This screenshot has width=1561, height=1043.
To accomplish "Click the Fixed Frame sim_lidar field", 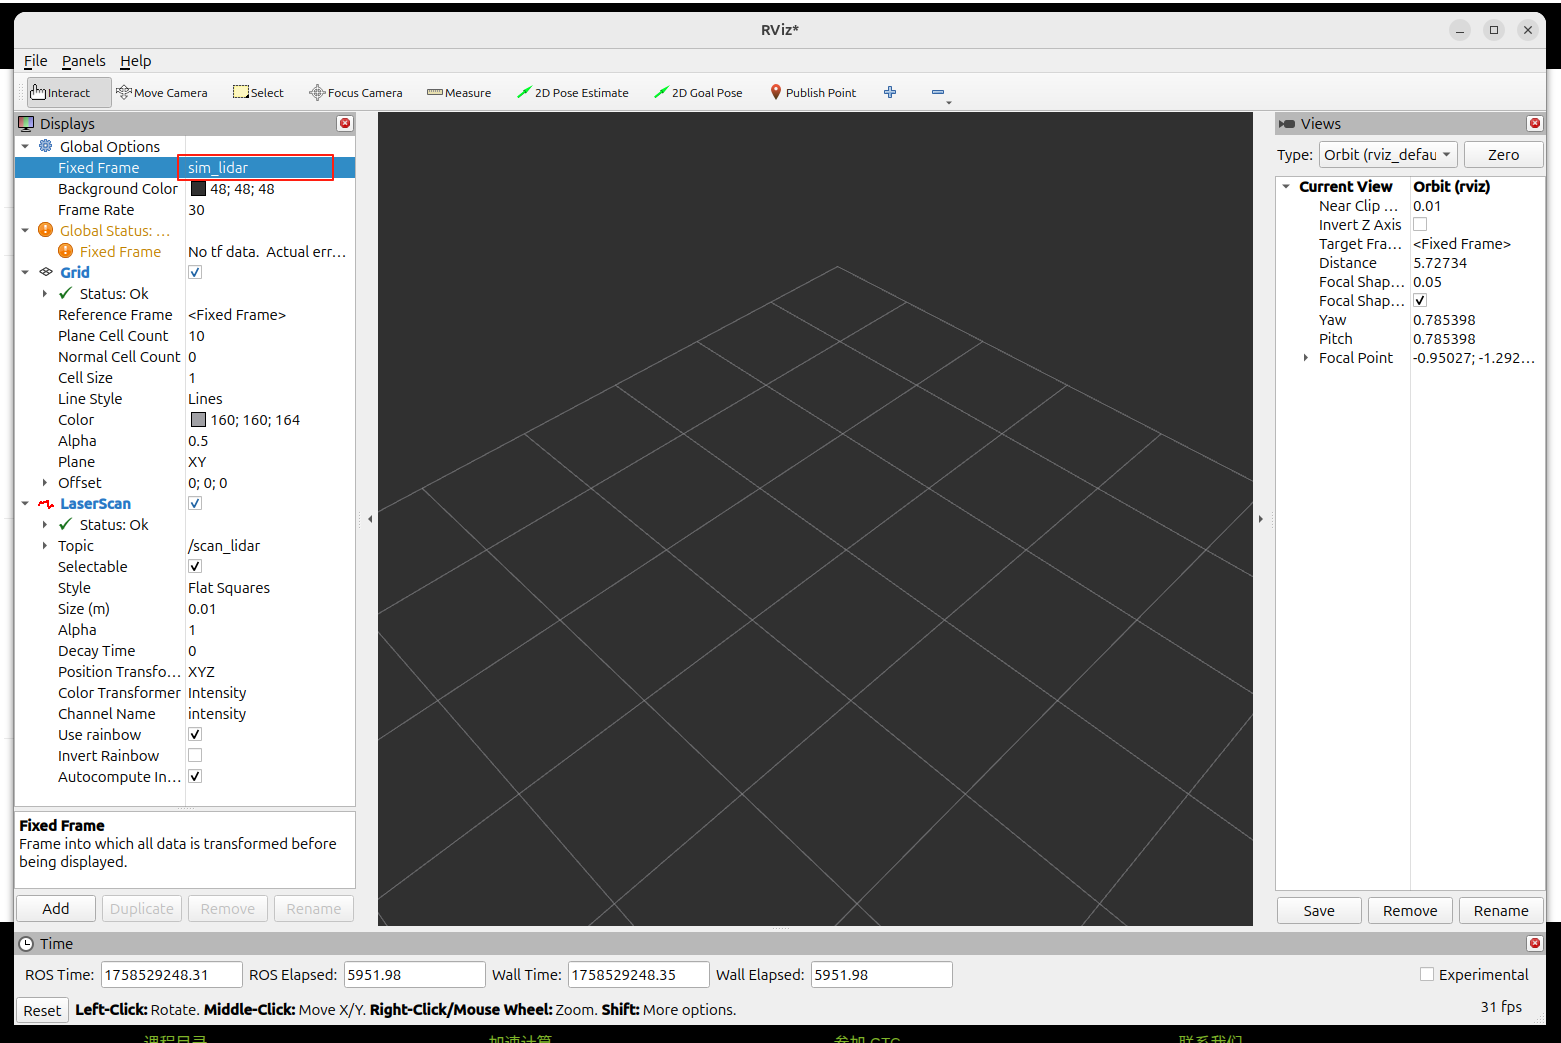I will 257,167.
